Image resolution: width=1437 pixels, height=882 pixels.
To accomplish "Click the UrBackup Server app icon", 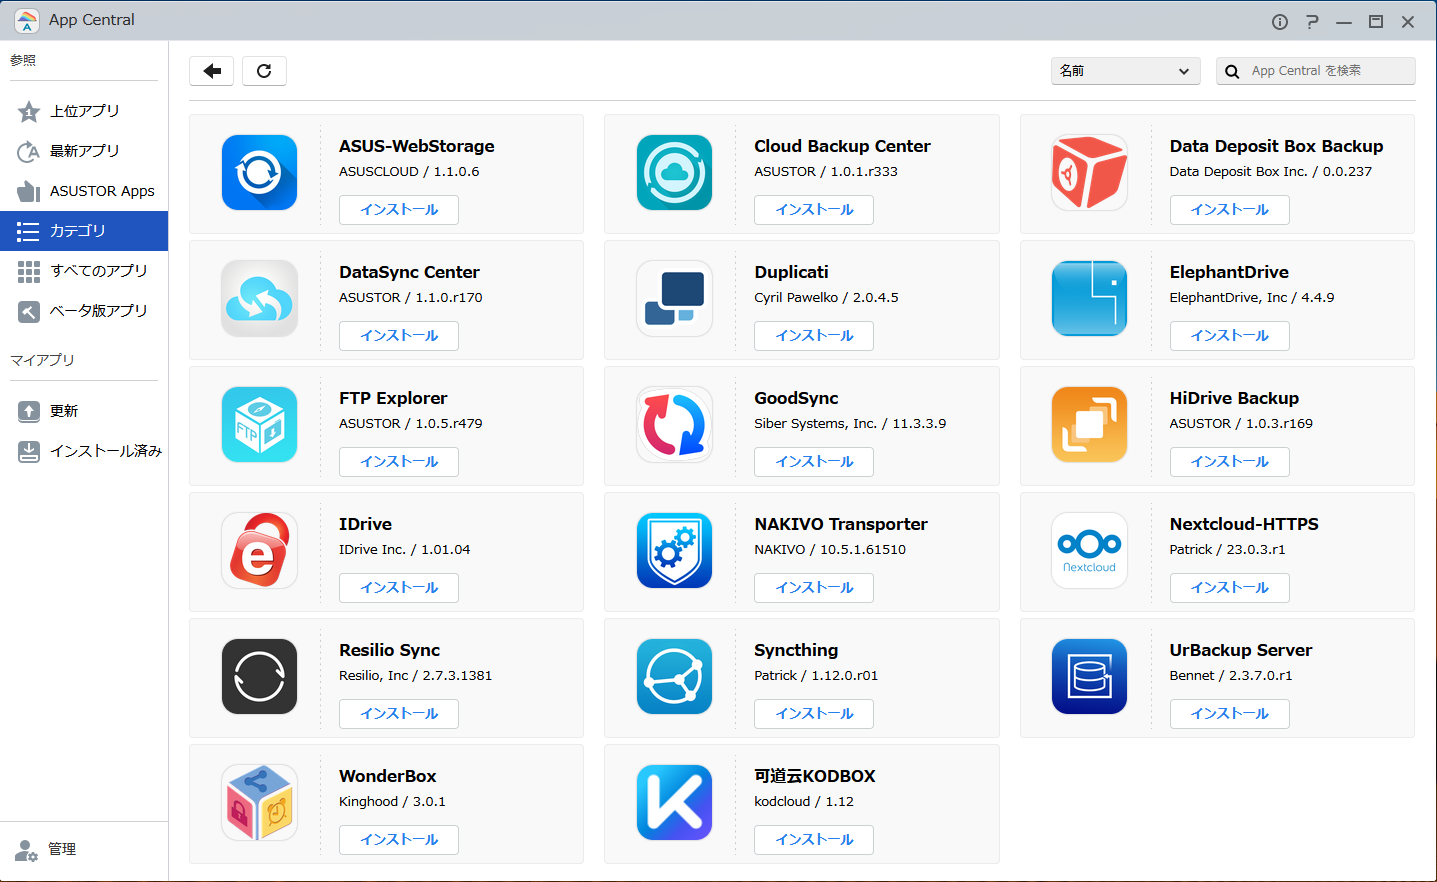I will [x=1090, y=677].
